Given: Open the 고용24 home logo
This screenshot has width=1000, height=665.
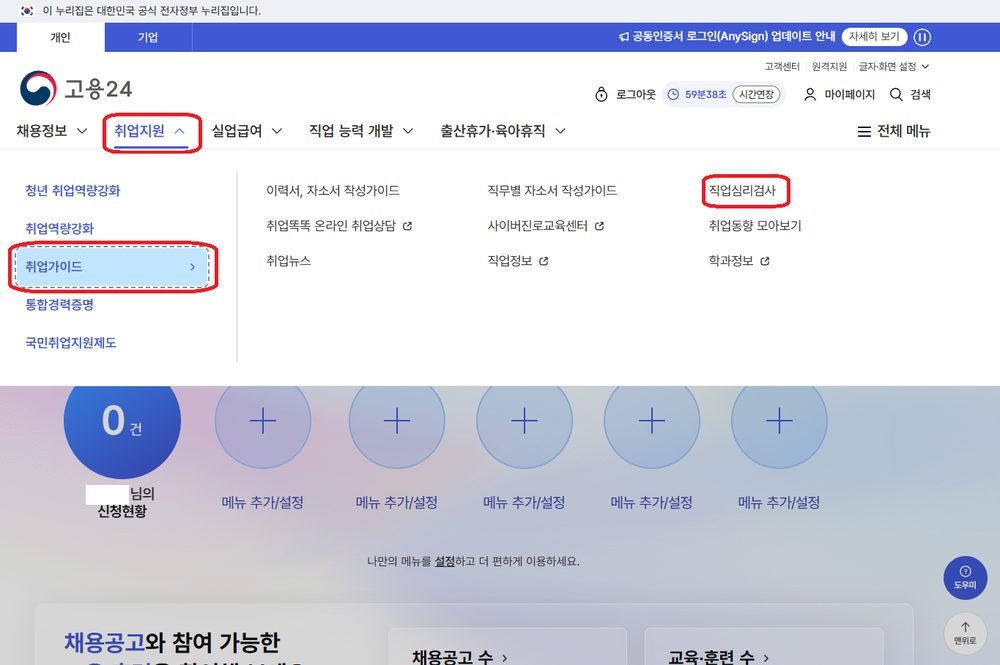Looking at the screenshot, I should tap(76, 89).
